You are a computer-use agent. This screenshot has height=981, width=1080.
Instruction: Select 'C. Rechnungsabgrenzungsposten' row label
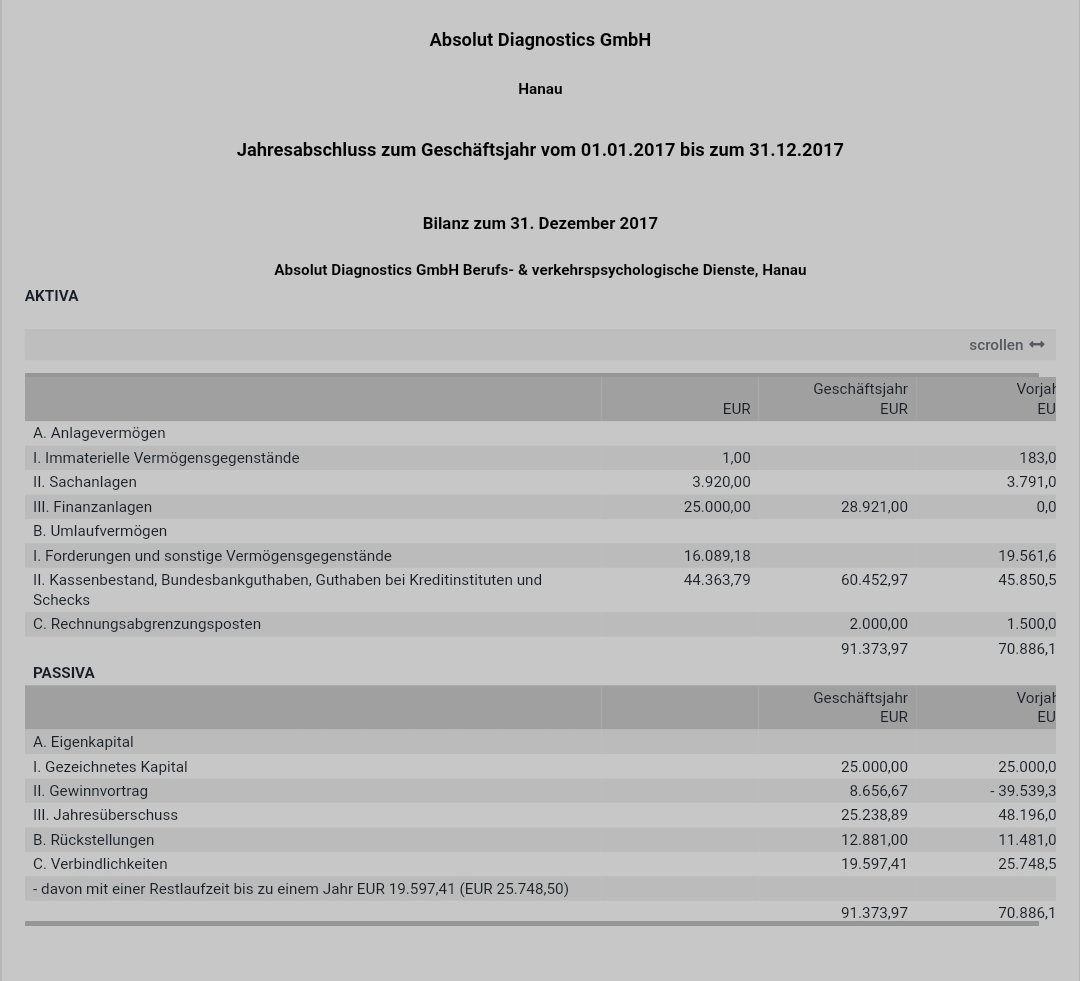[147, 624]
